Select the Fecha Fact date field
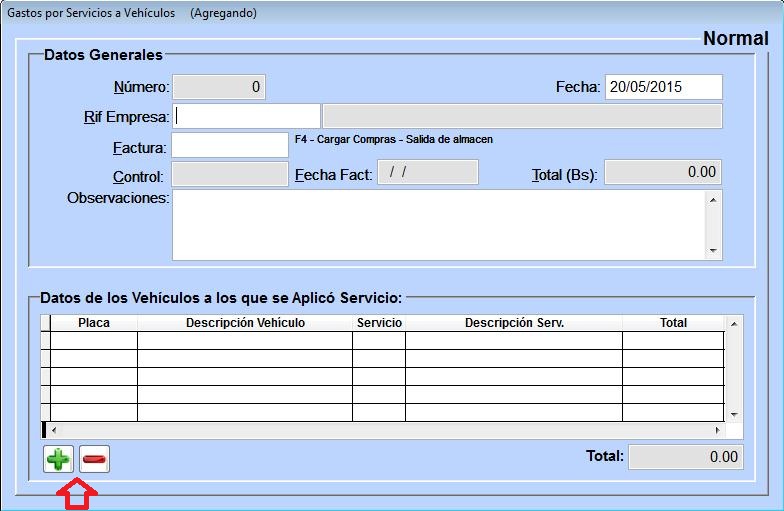Screen dimensions: 784x511 click(x=427, y=173)
